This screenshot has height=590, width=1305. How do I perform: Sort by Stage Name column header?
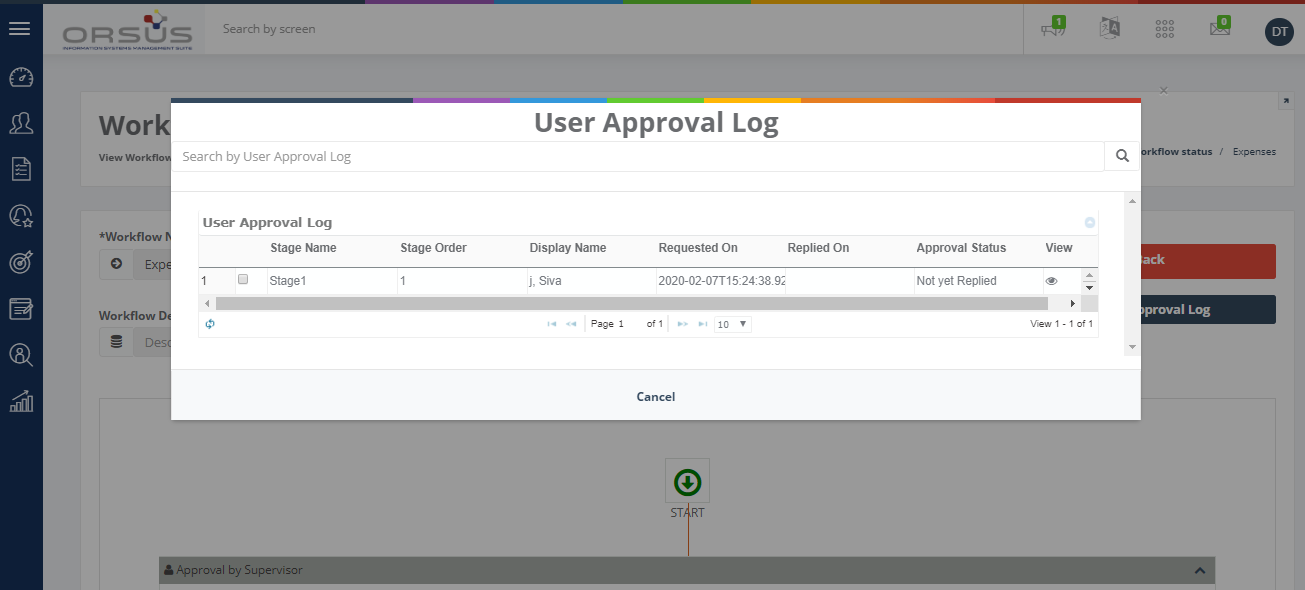pyautogui.click(x=303, y=248)
